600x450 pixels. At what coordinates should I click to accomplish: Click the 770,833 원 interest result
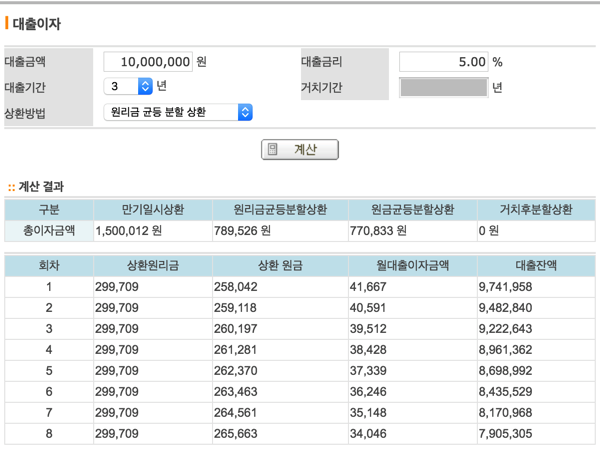[373, 231]
